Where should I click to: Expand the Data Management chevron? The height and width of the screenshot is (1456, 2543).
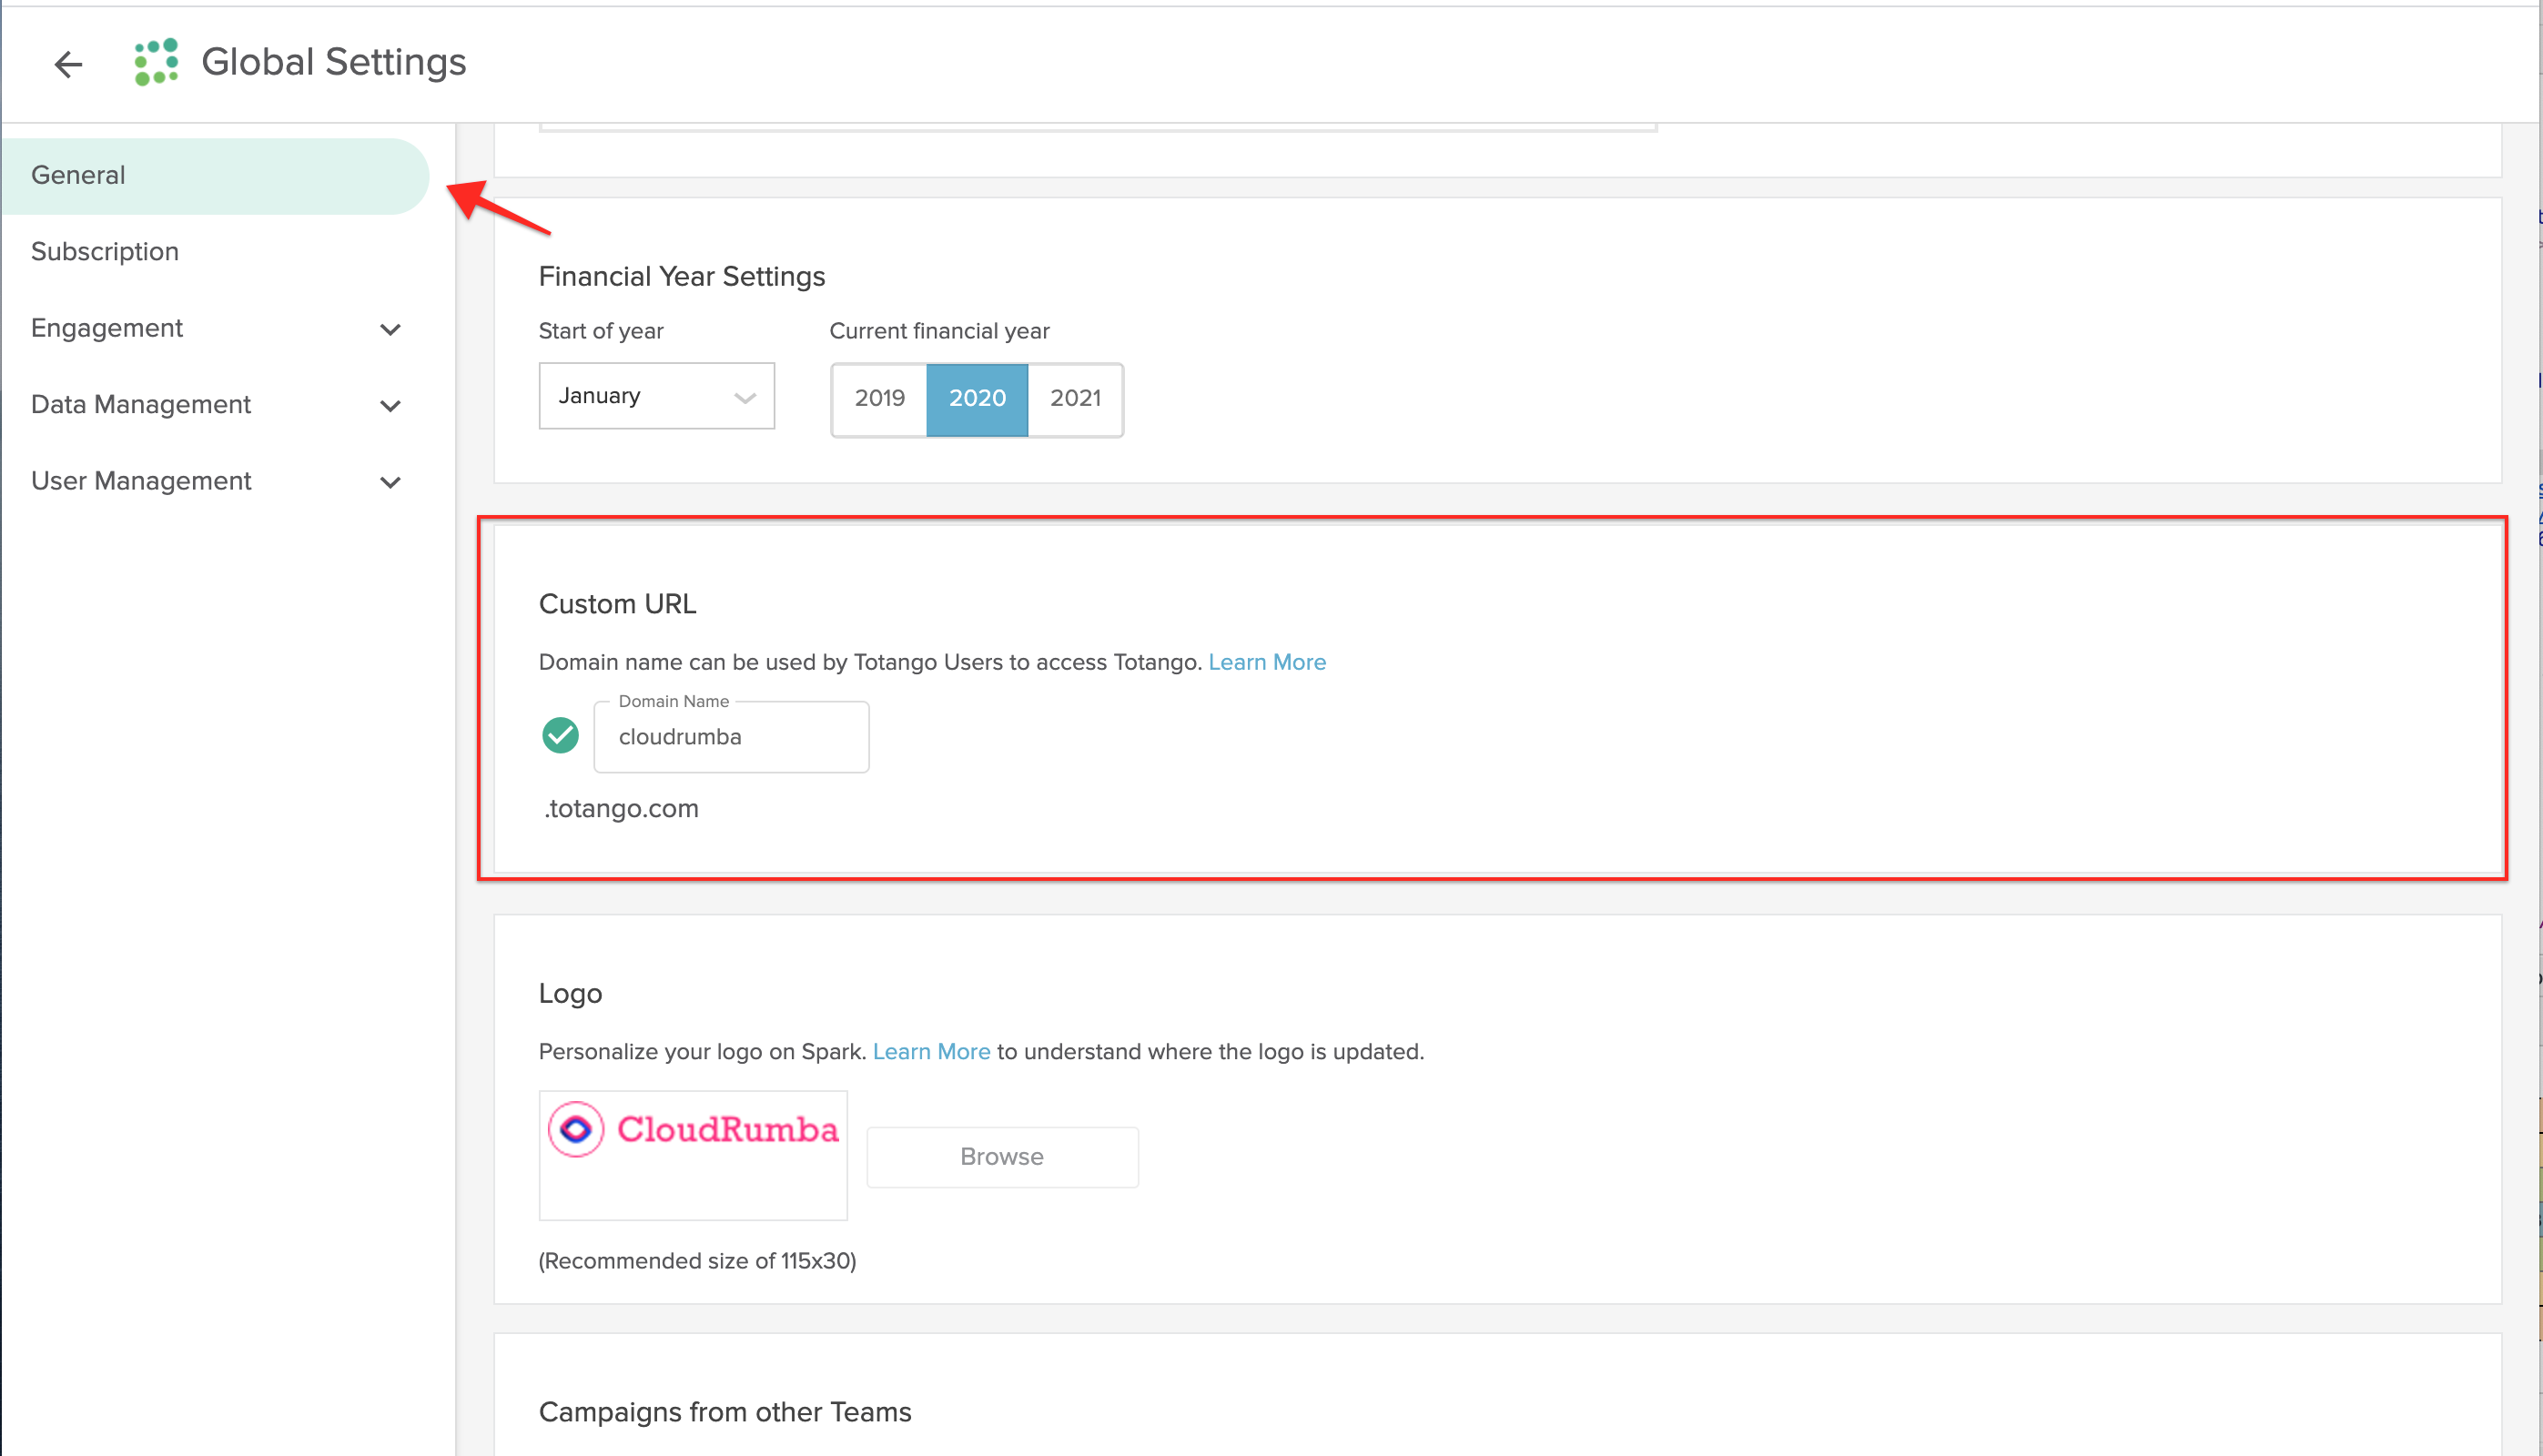(391, 406)
